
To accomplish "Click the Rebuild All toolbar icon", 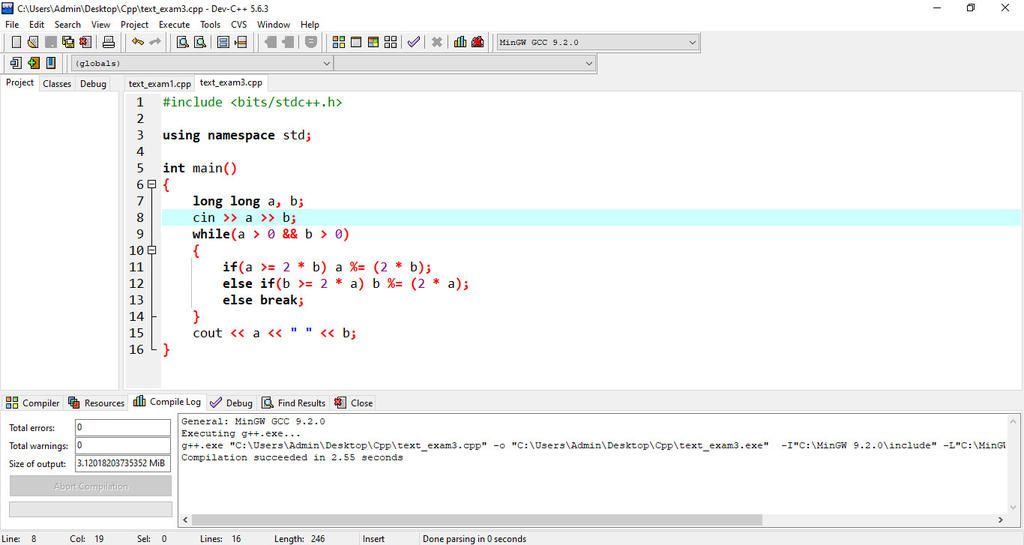I will coord(391,42).
